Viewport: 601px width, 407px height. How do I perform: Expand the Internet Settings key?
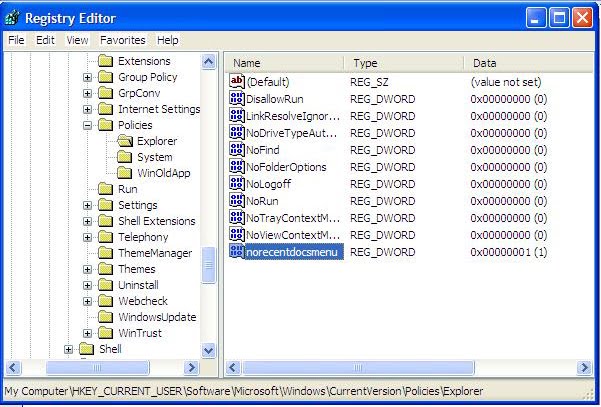click(x=87, y=110)
